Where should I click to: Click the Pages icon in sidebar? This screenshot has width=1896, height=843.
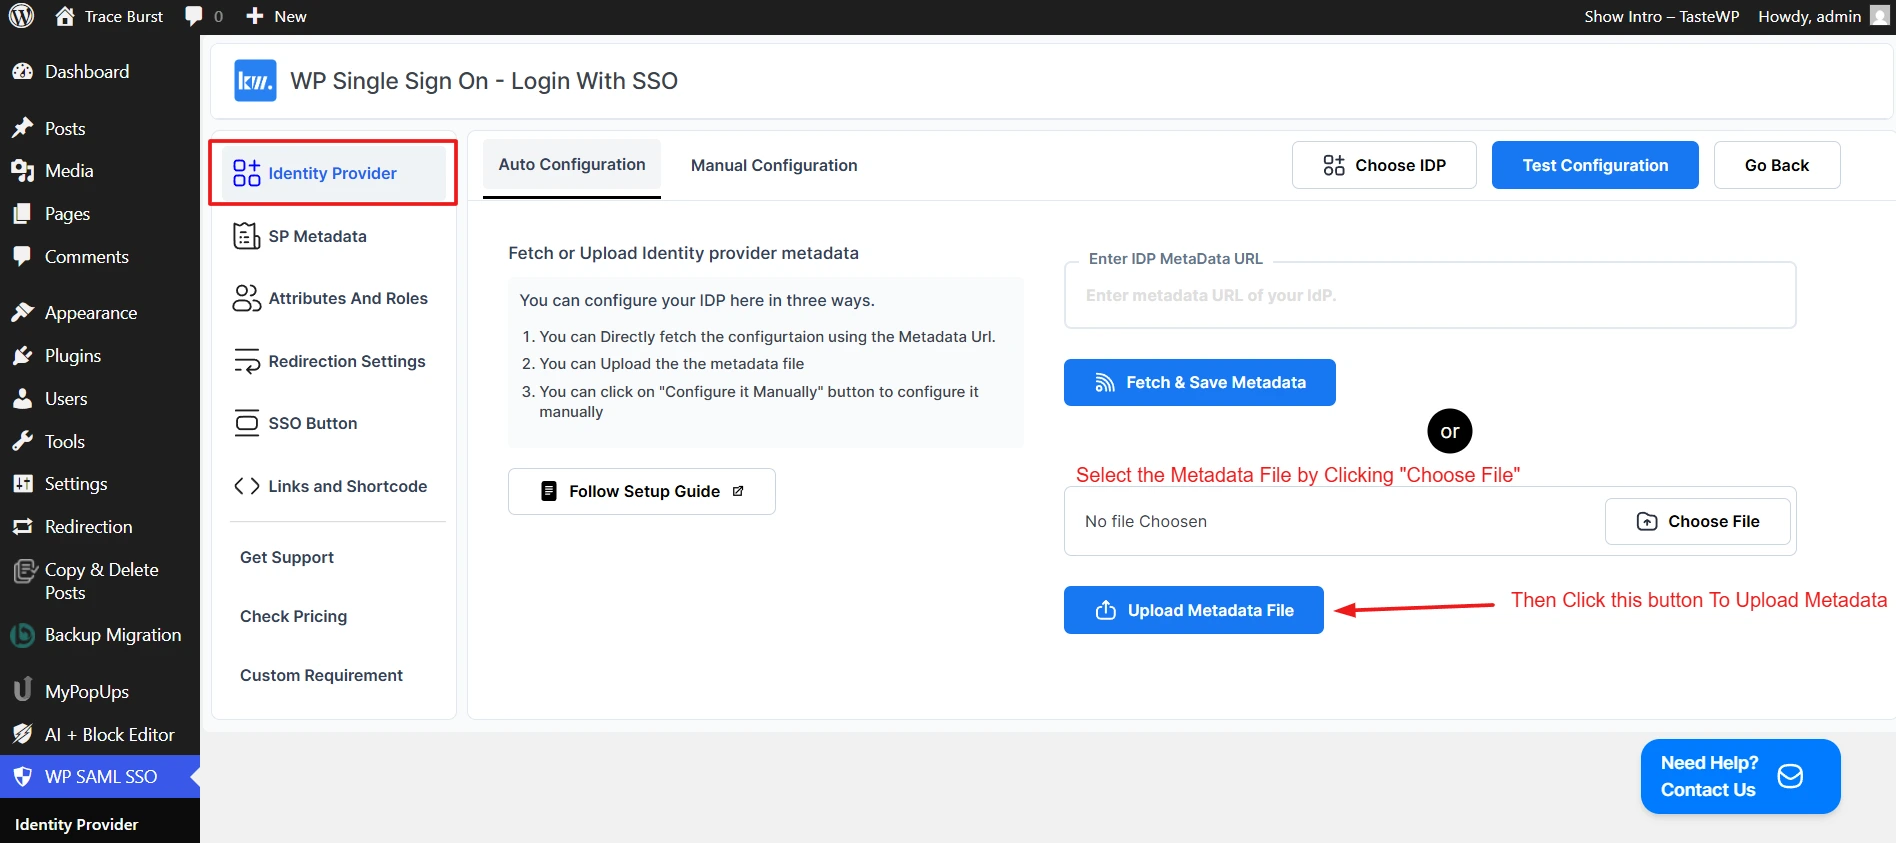(22, 214)
